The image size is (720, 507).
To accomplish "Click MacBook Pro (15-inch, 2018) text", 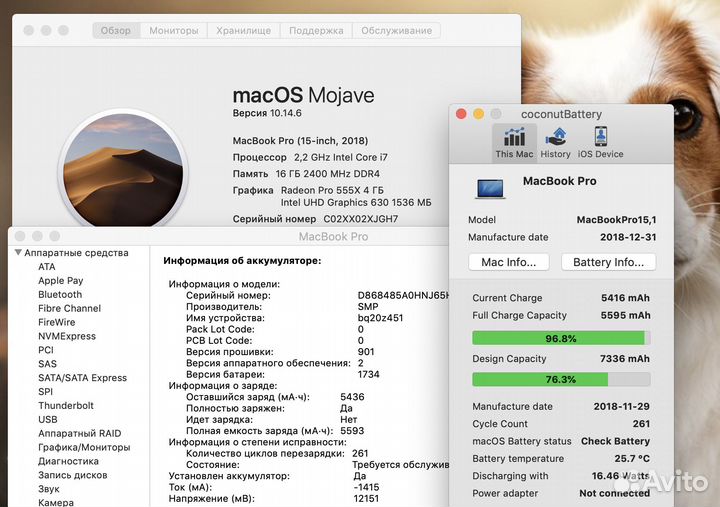I will [300, 141].
